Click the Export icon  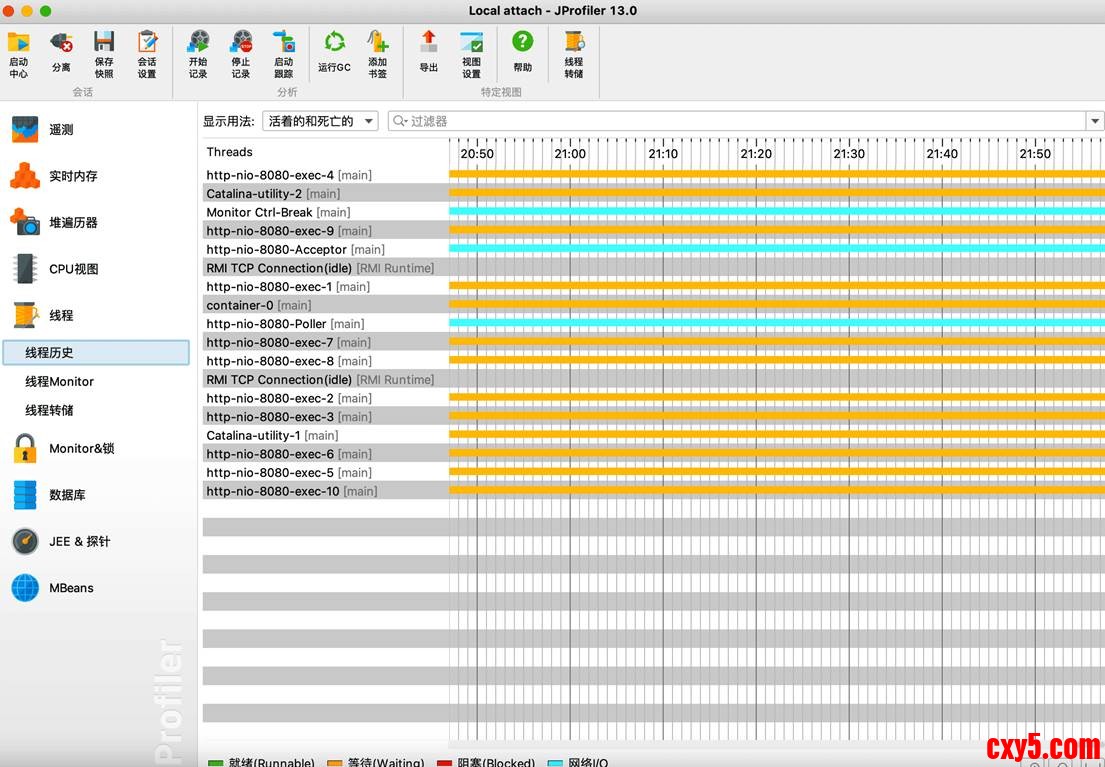pyautogui.click(x=428, y=53)
